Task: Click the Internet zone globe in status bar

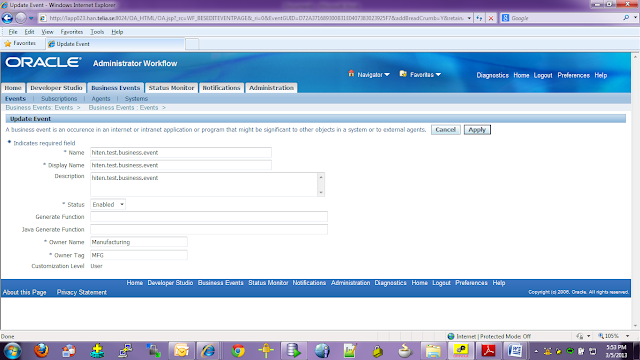Action: tap(451, 336)
